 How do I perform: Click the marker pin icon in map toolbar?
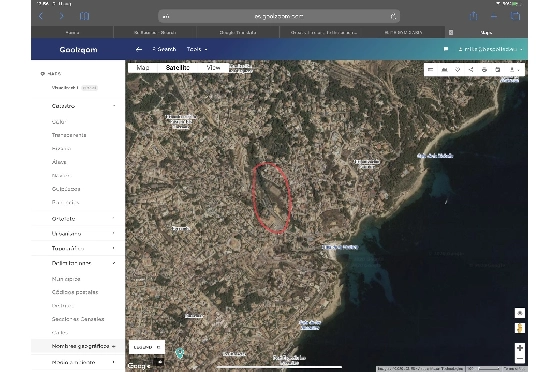pos(458,70)
